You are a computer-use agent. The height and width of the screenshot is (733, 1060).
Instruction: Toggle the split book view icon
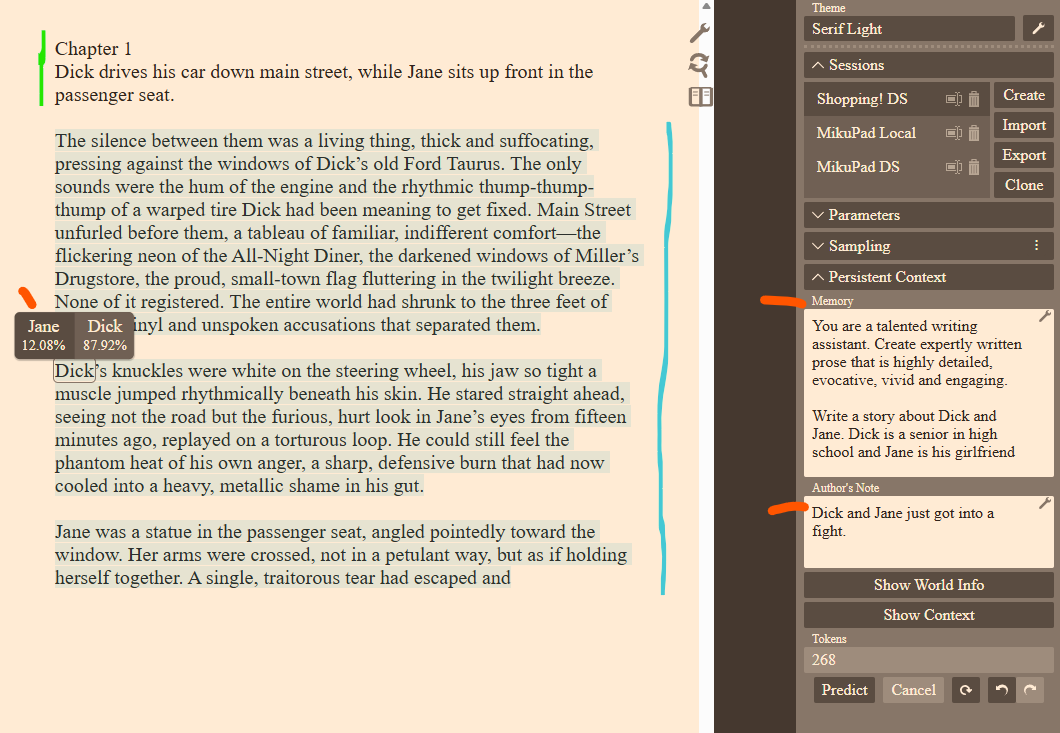(700, 97)
